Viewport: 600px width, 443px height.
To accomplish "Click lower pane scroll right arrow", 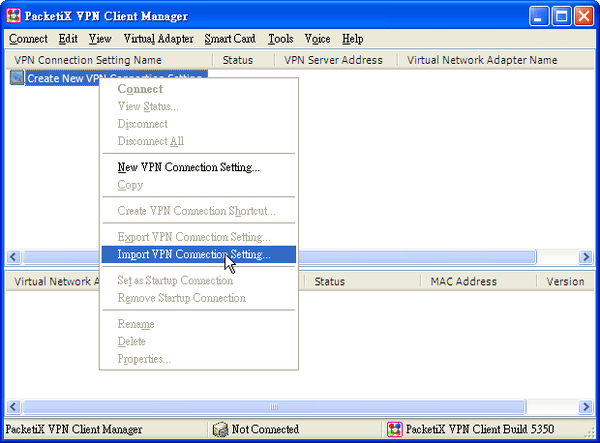I will [x=586, y=406].
